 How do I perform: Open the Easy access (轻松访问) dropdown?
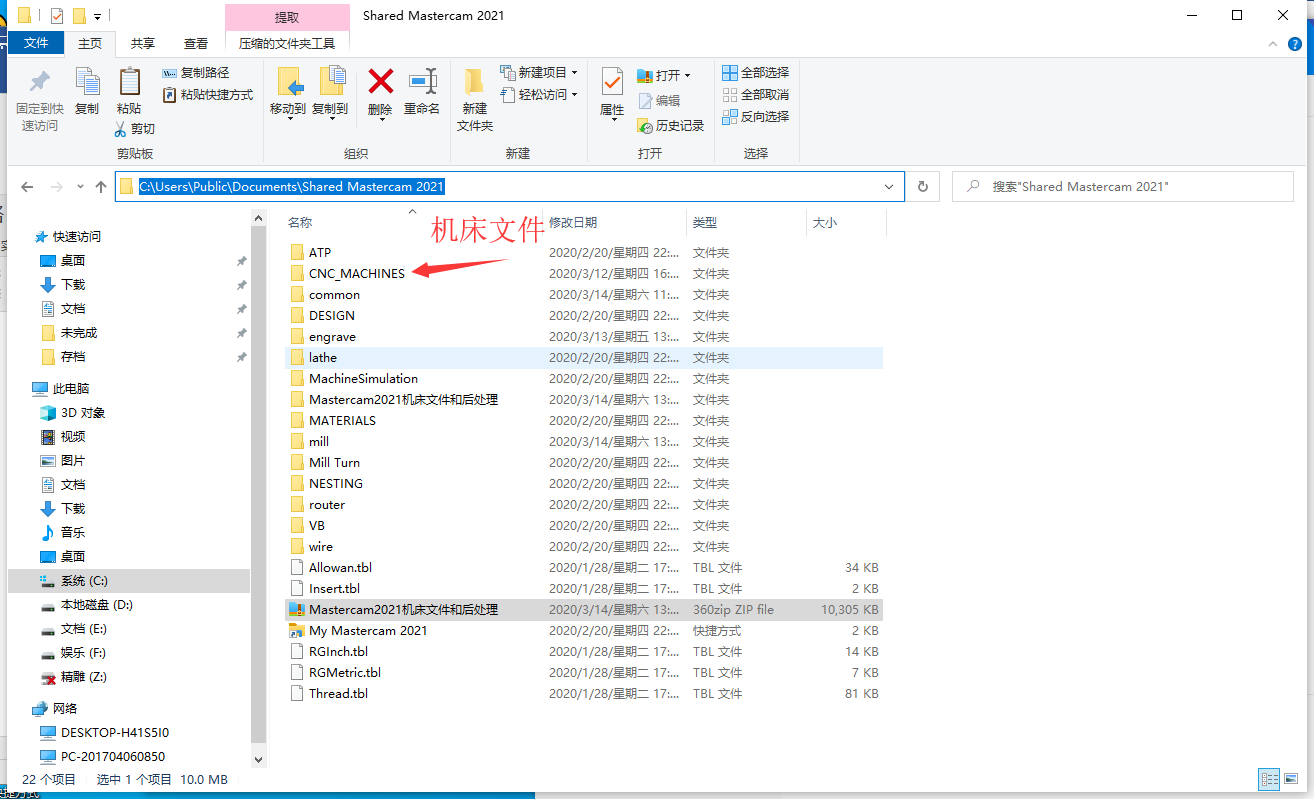[x=539, y=95]
